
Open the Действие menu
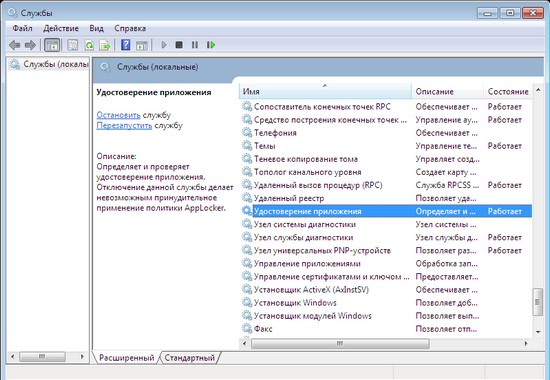coord(61,28)
